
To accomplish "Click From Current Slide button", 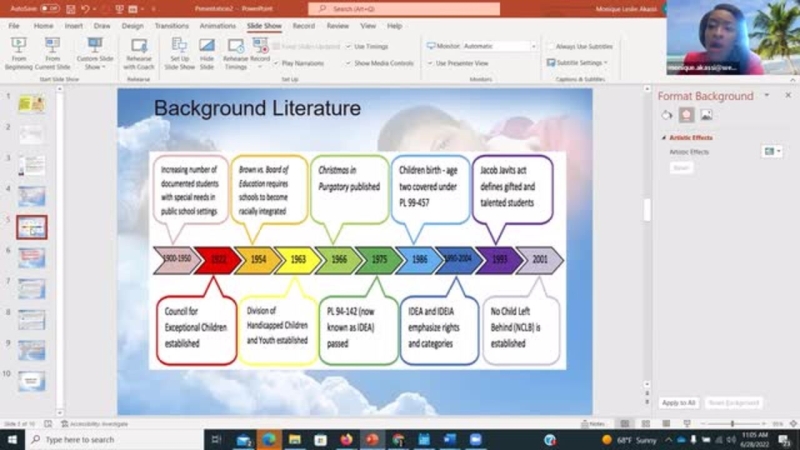I will click(x=52, y=52).
